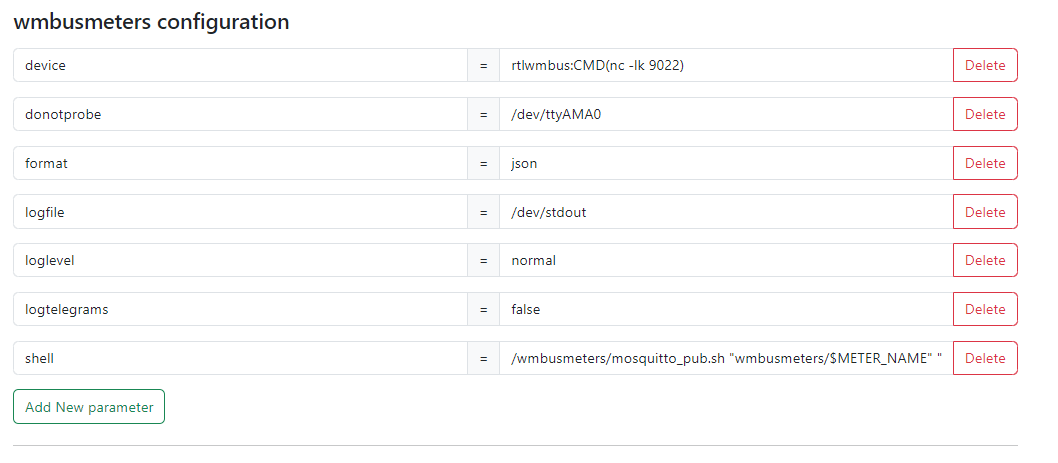Focus the loglevel normal value field
Viewport: 1058px width, 463px height.
tap(726, 260)
